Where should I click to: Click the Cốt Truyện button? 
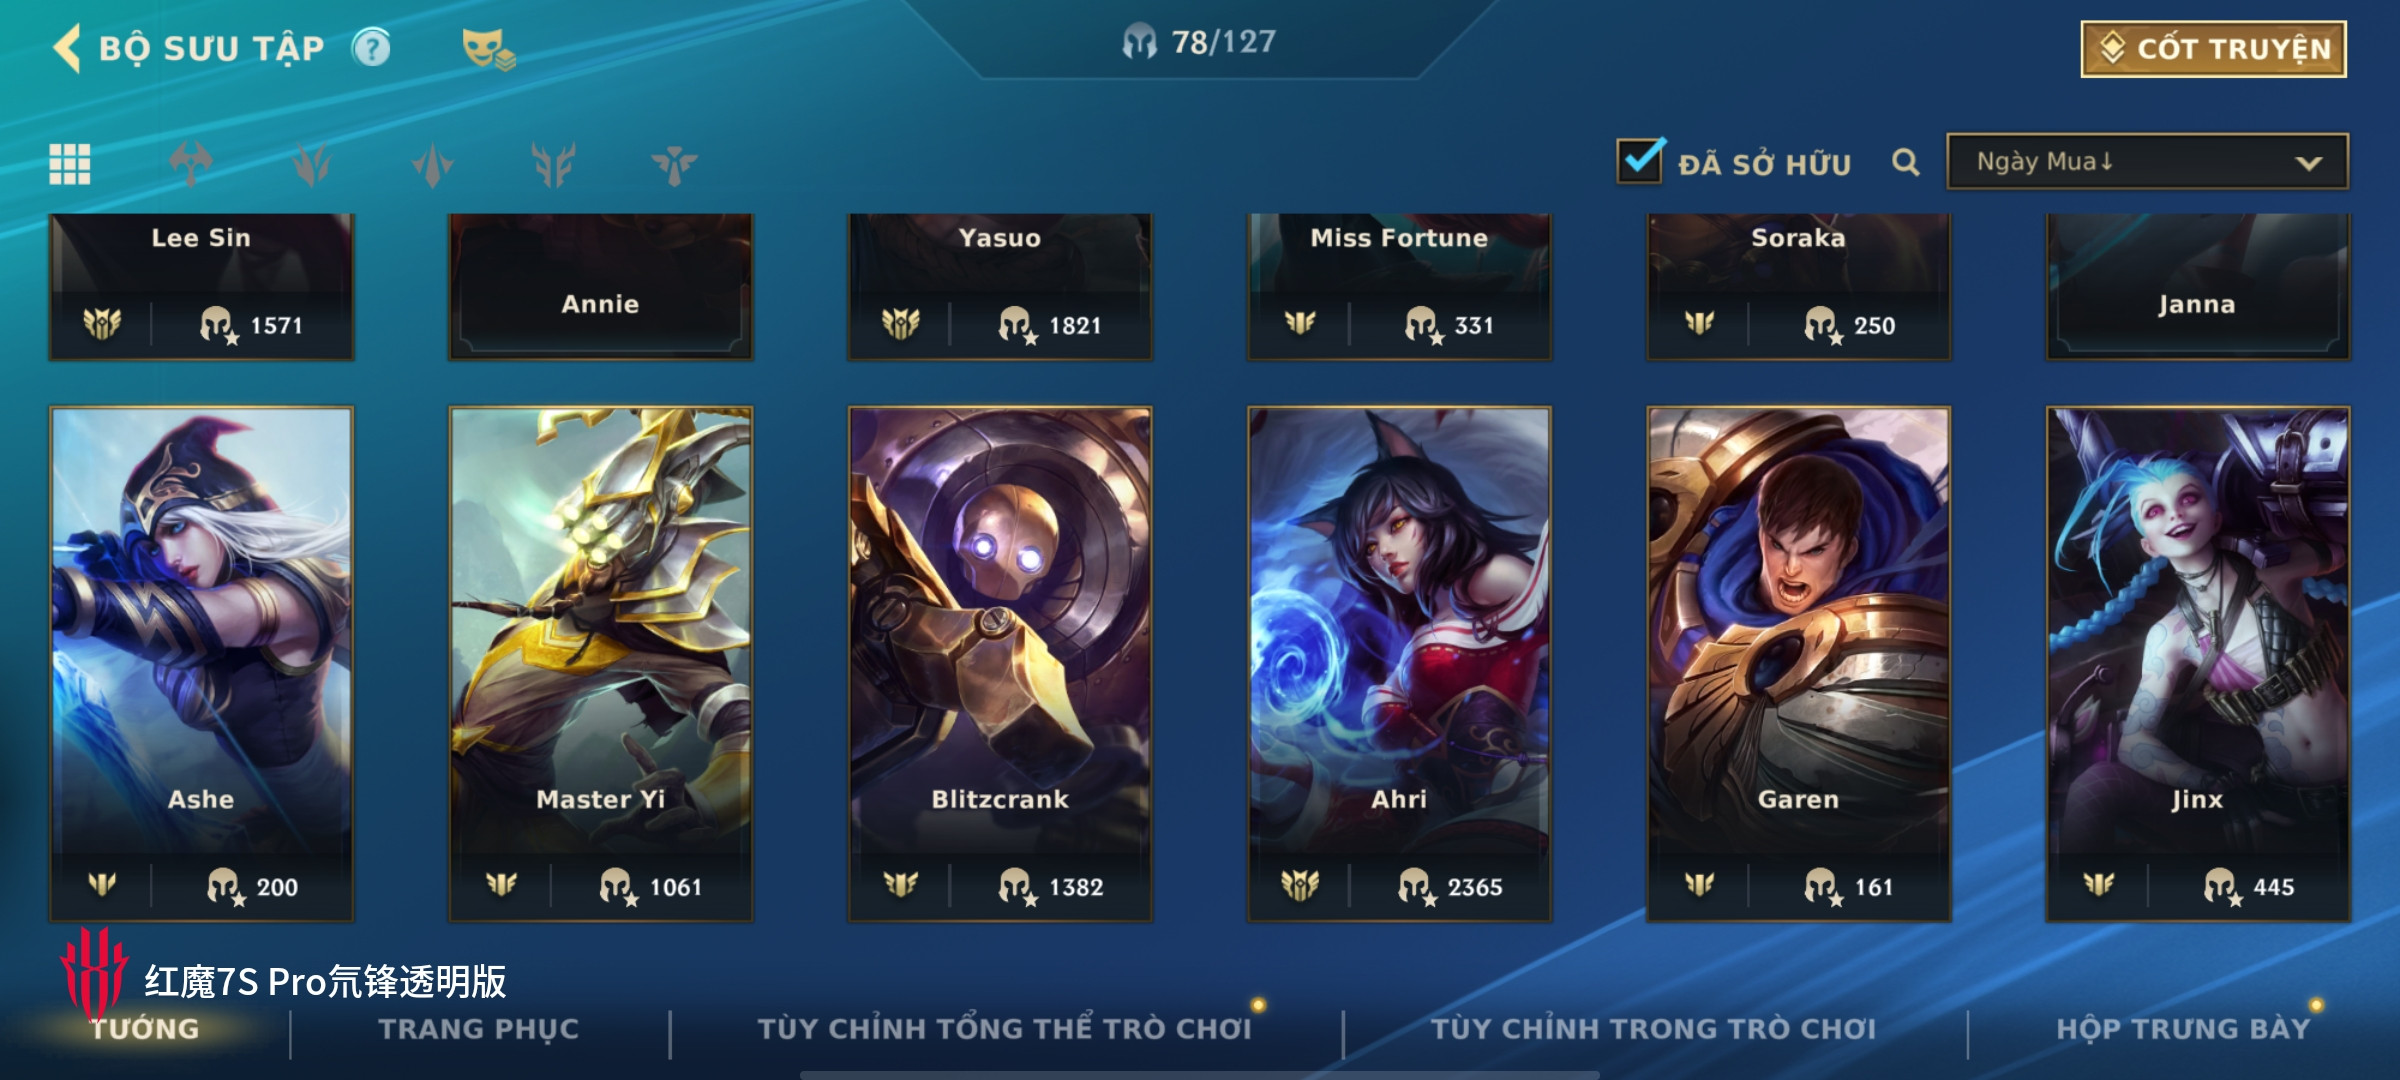(x=2214, y=49)
